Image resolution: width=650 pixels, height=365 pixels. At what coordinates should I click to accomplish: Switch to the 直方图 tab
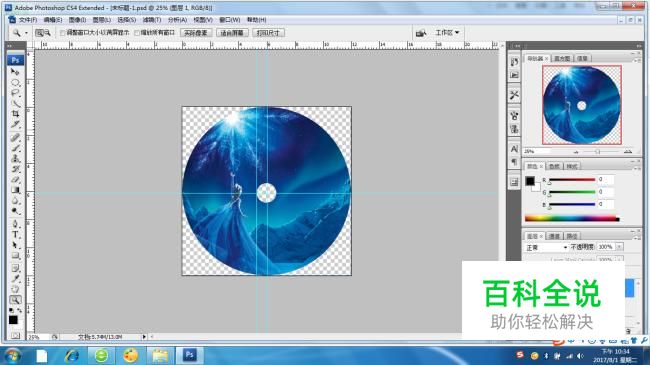(x=562, y=58)
